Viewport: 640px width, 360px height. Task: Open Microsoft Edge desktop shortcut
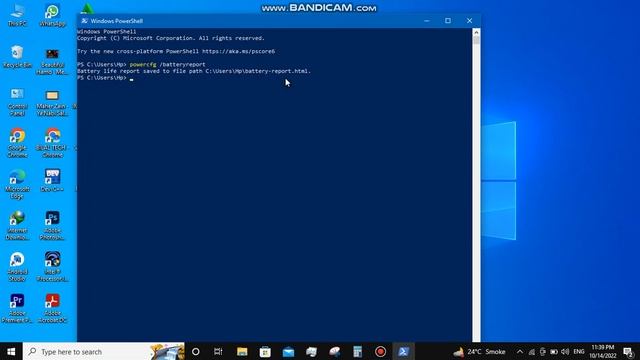(17, 184)
